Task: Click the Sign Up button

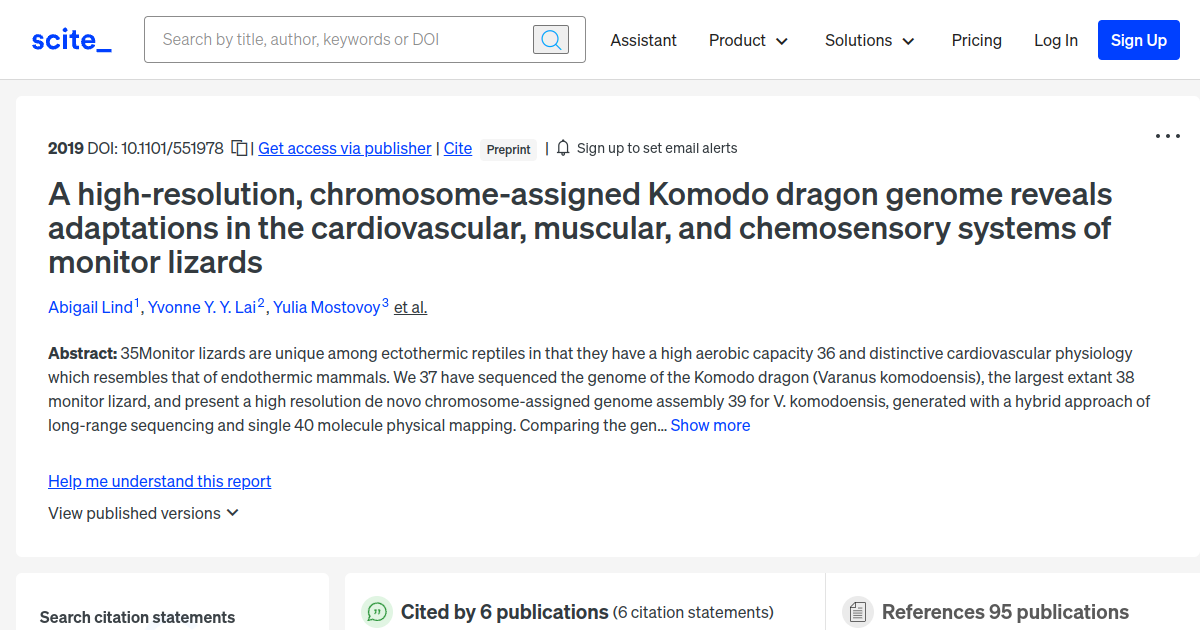Action: (x=1138, y=40)
